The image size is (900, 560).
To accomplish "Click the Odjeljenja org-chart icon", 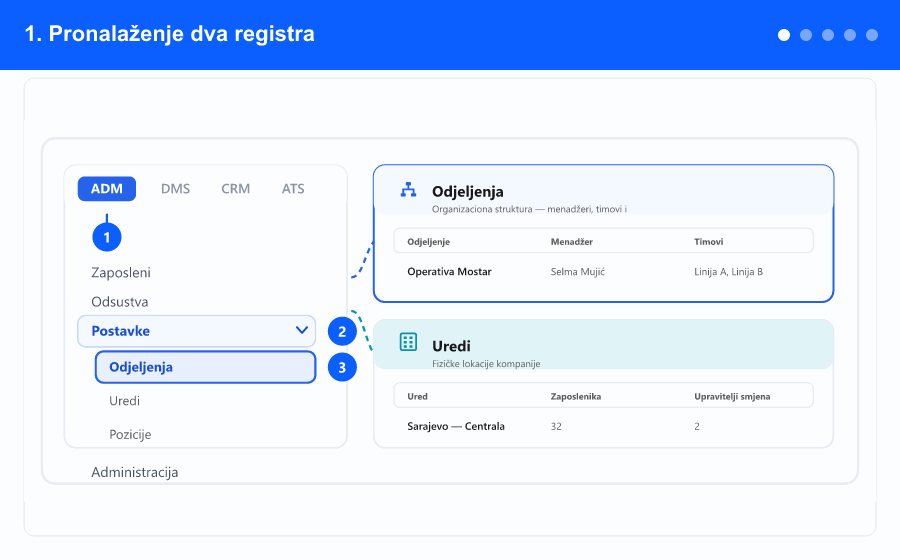I will [x=408, y=190].
